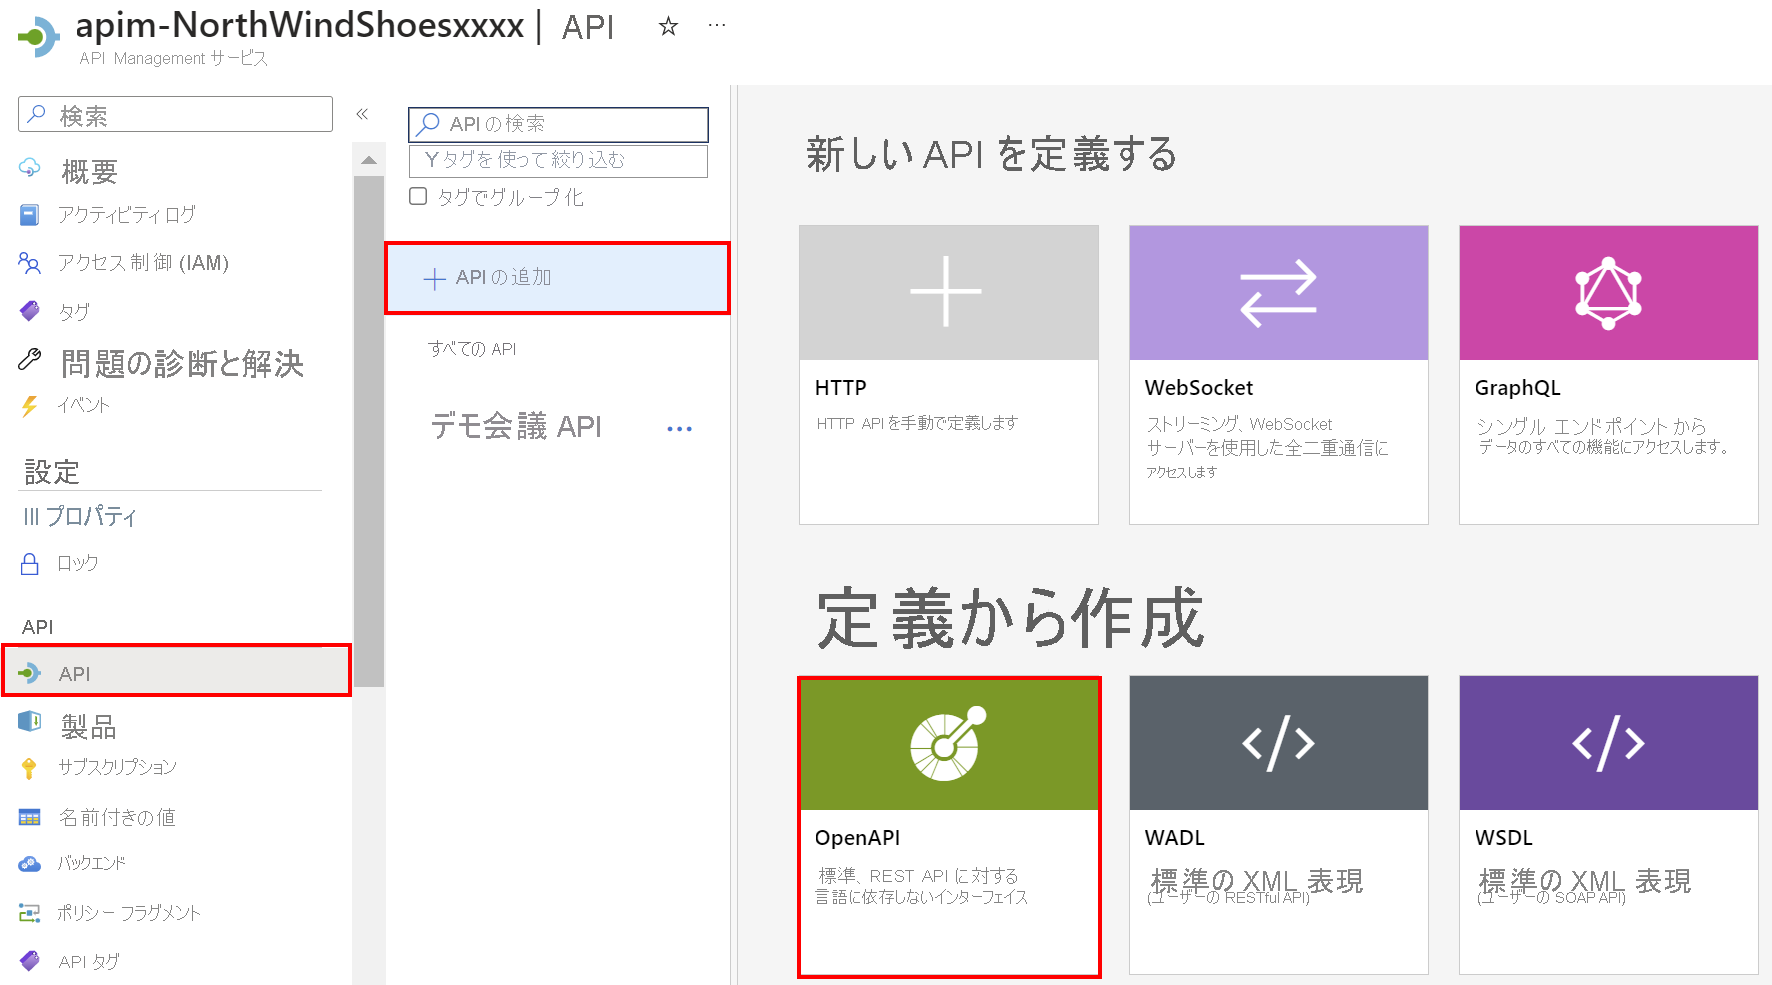Screen dimensions: 1772x985
Task: Select 名前付きの値 menu entry
Action: pyautogui.click(x=117, y=817)
